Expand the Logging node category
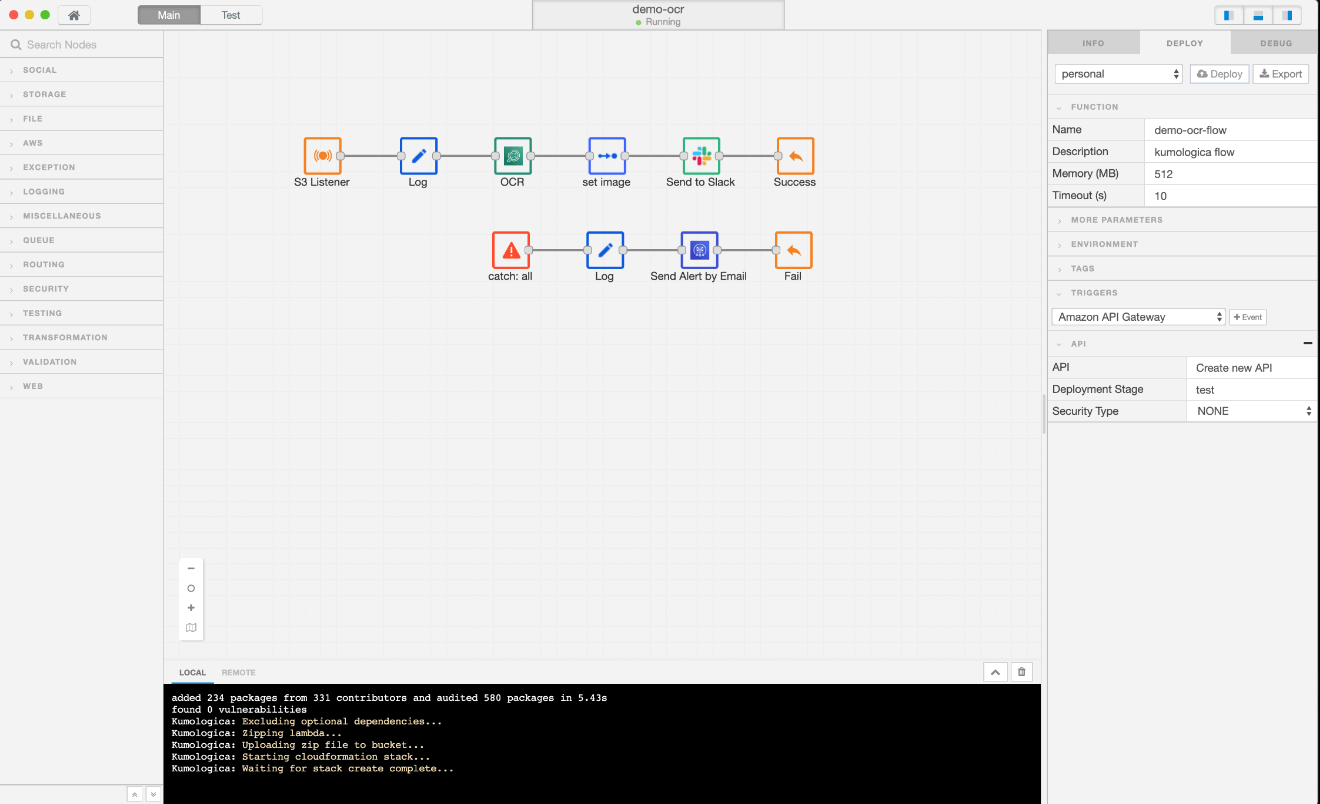Image resolution: width=1320 pixels, height=804 pixels. (x=81, y=191)
